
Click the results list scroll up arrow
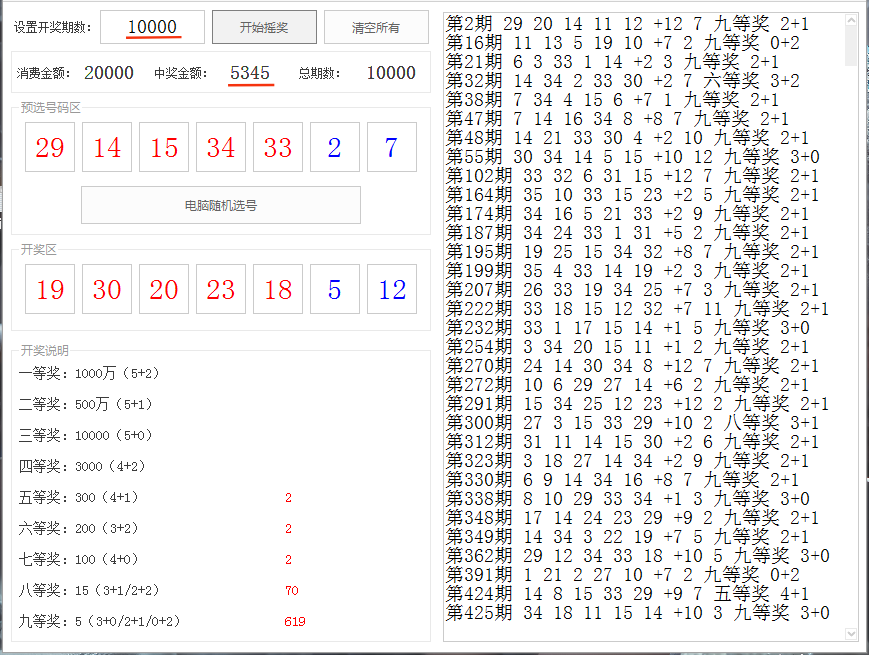coord(851,20)
